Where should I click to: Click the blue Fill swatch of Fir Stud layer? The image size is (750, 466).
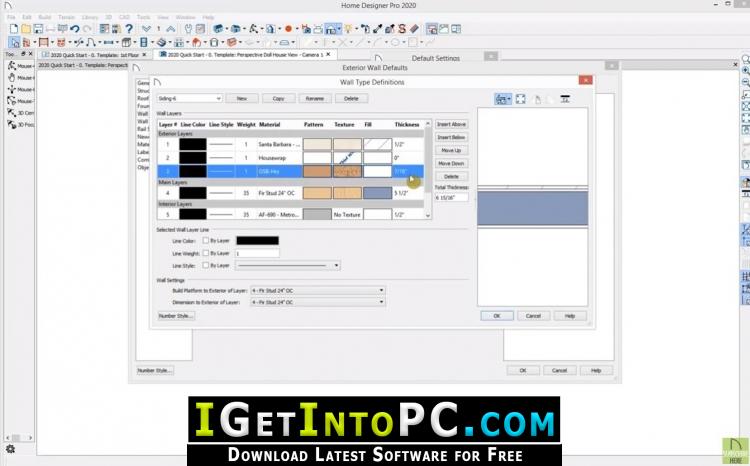coord(377,193)
